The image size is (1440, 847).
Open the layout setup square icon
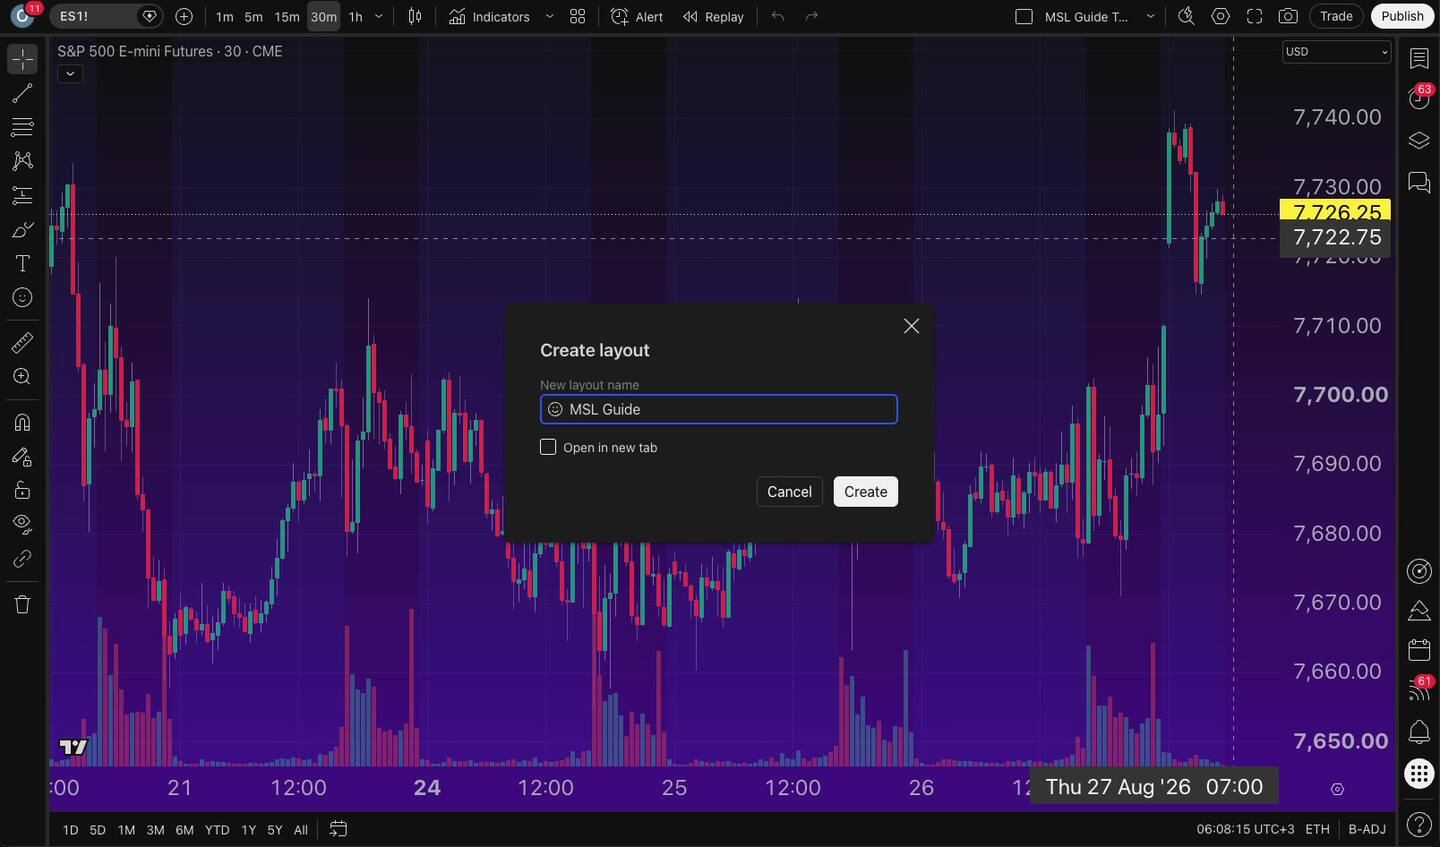pos(1024,17)
